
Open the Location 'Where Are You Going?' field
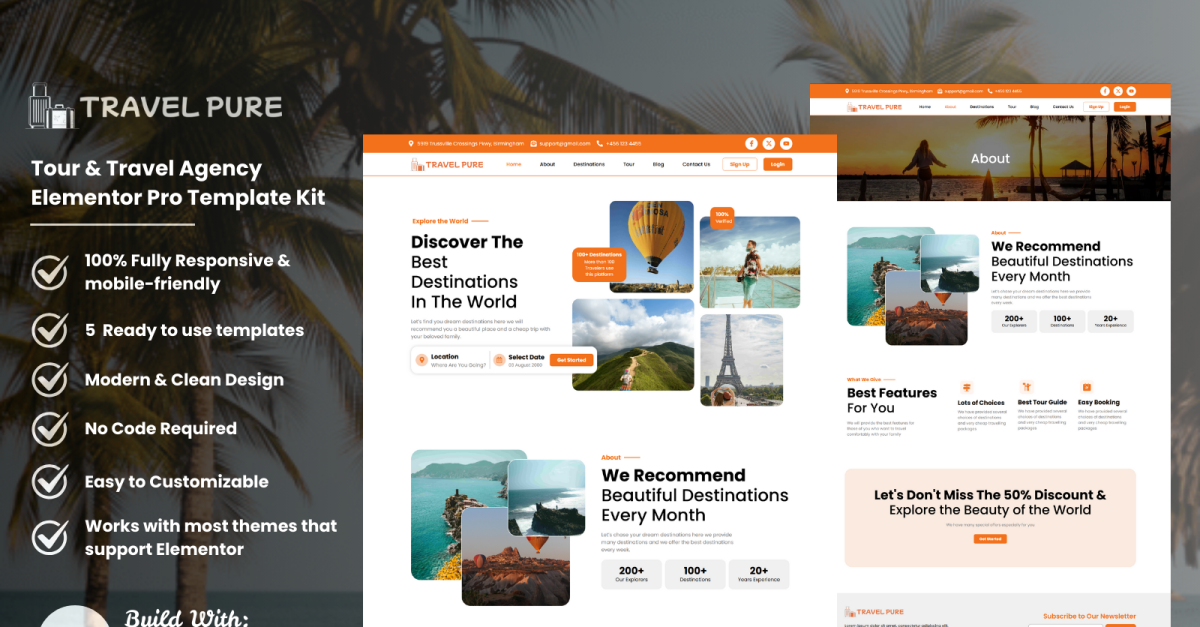(x=457, y=360)
